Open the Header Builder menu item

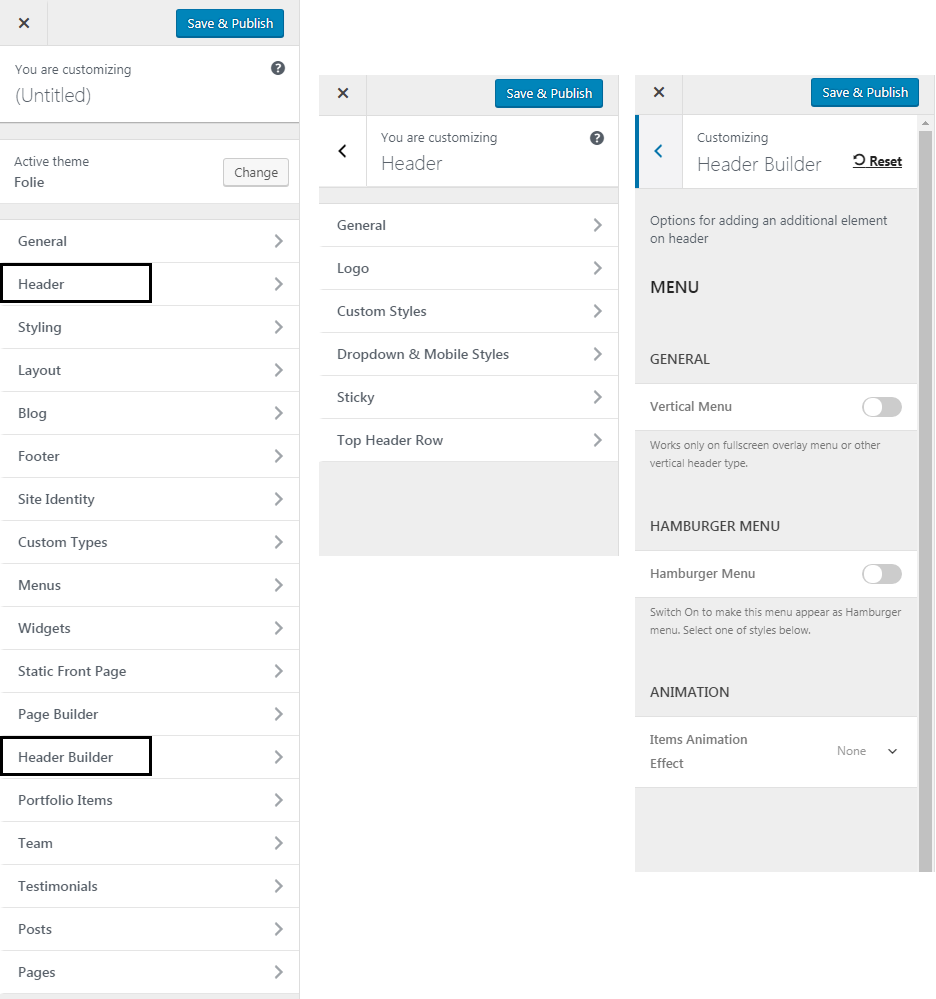coord(150,757)
